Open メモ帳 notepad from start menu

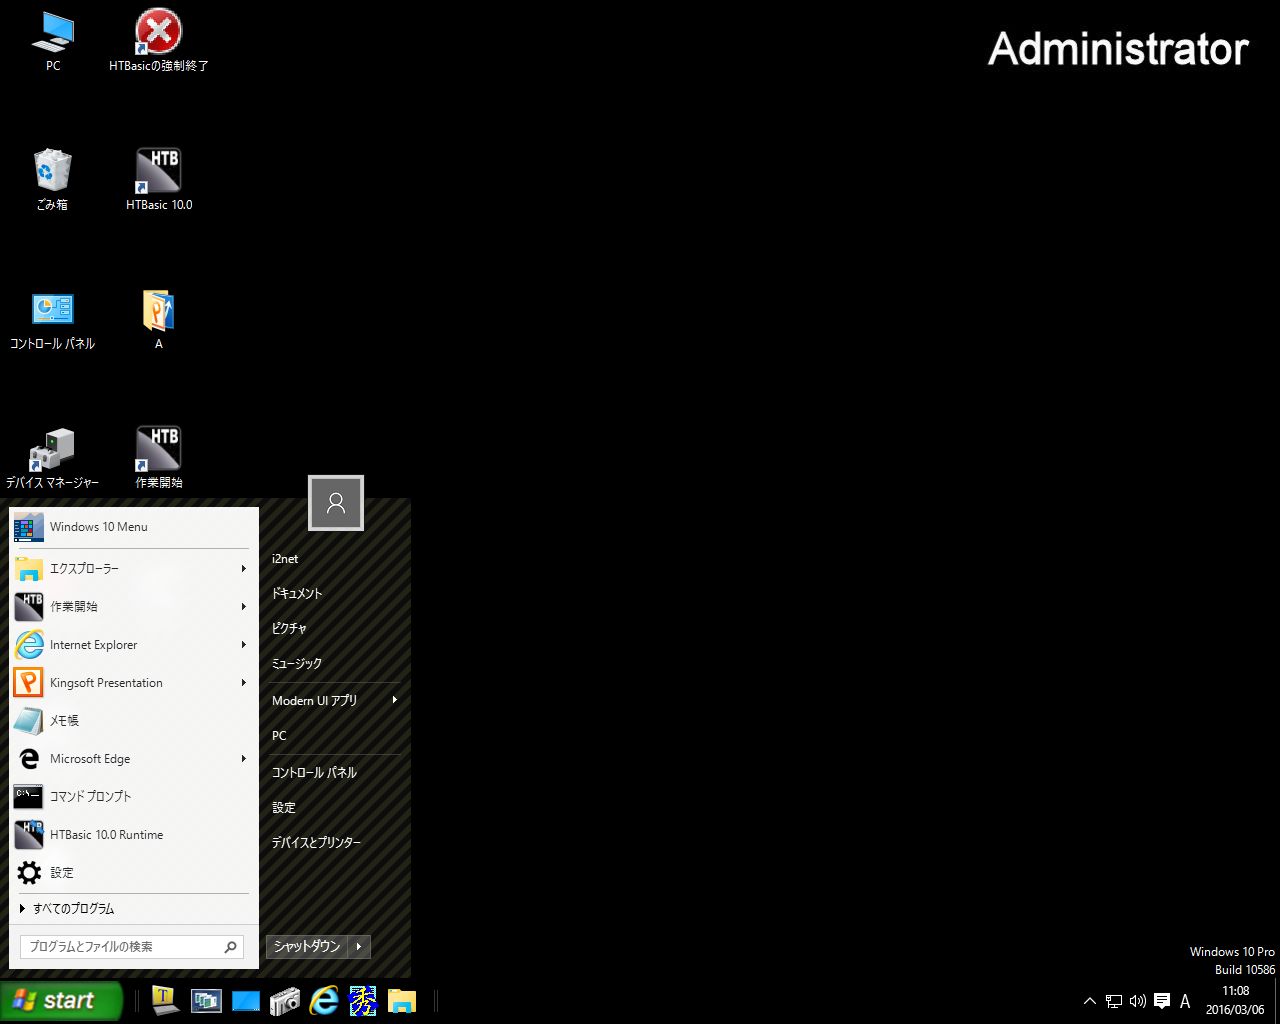tap(132, 721)
